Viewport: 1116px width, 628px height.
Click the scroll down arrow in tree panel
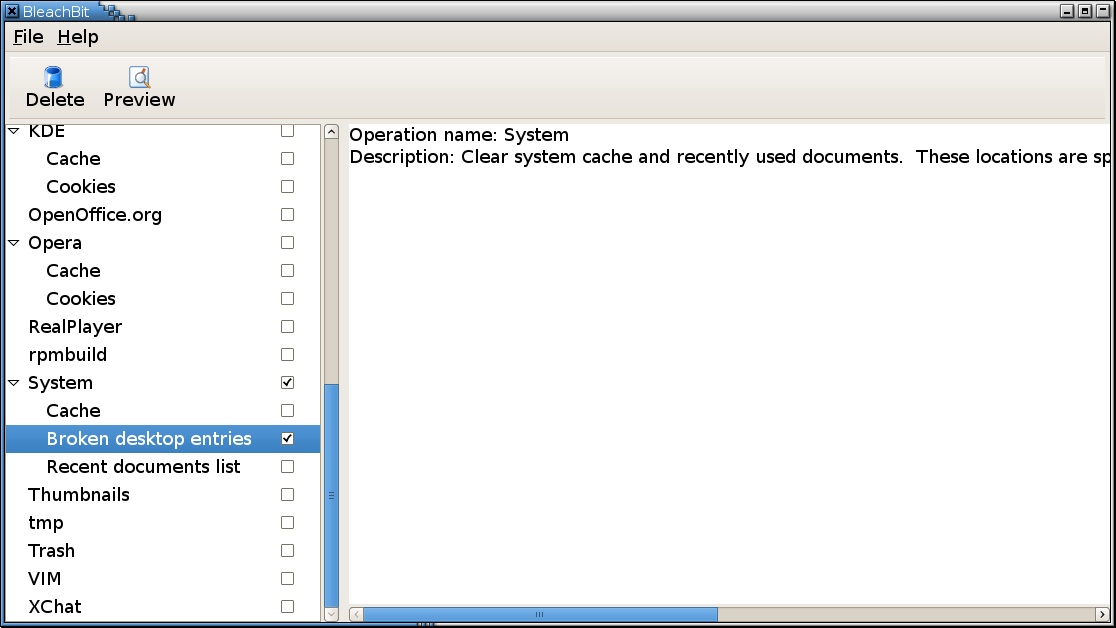[x=331, y=612]
